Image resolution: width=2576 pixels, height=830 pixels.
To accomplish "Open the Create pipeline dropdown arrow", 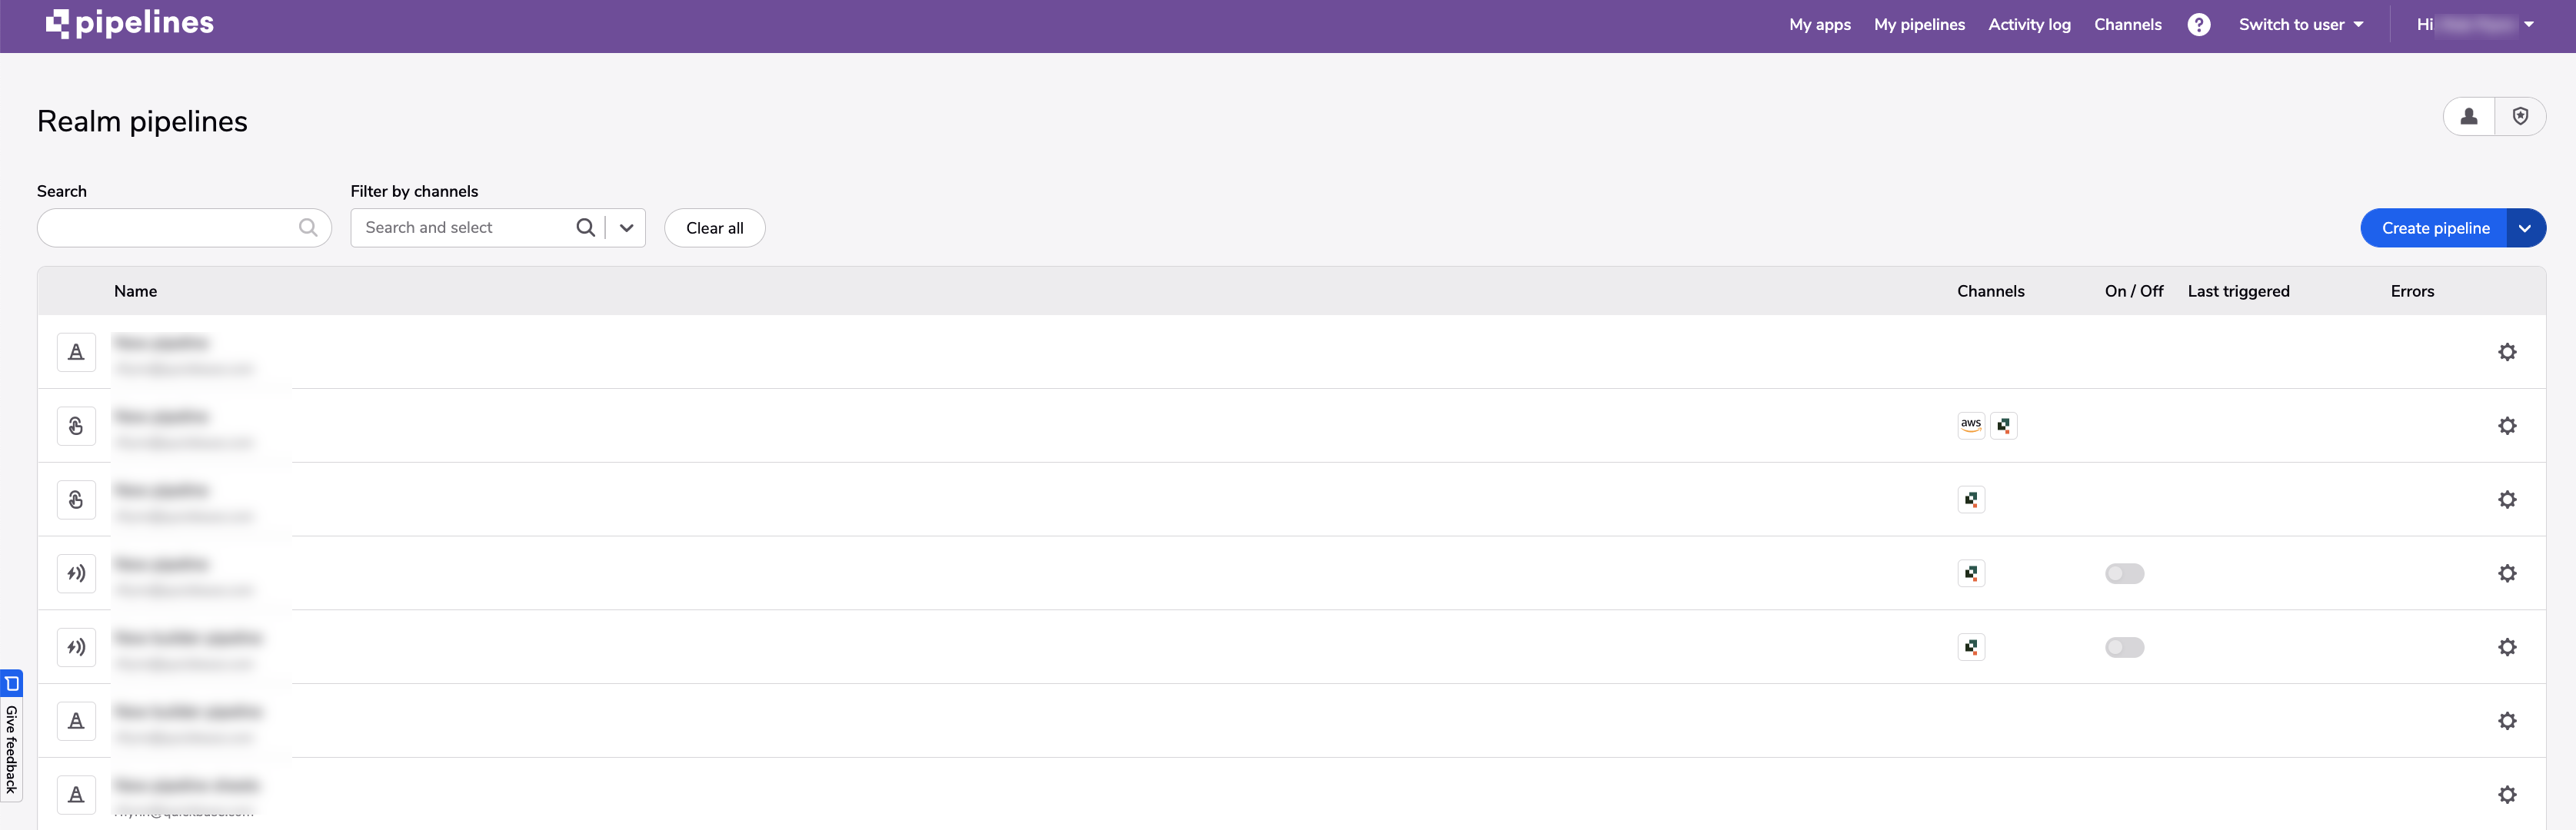I will (x=2525, y=228).
